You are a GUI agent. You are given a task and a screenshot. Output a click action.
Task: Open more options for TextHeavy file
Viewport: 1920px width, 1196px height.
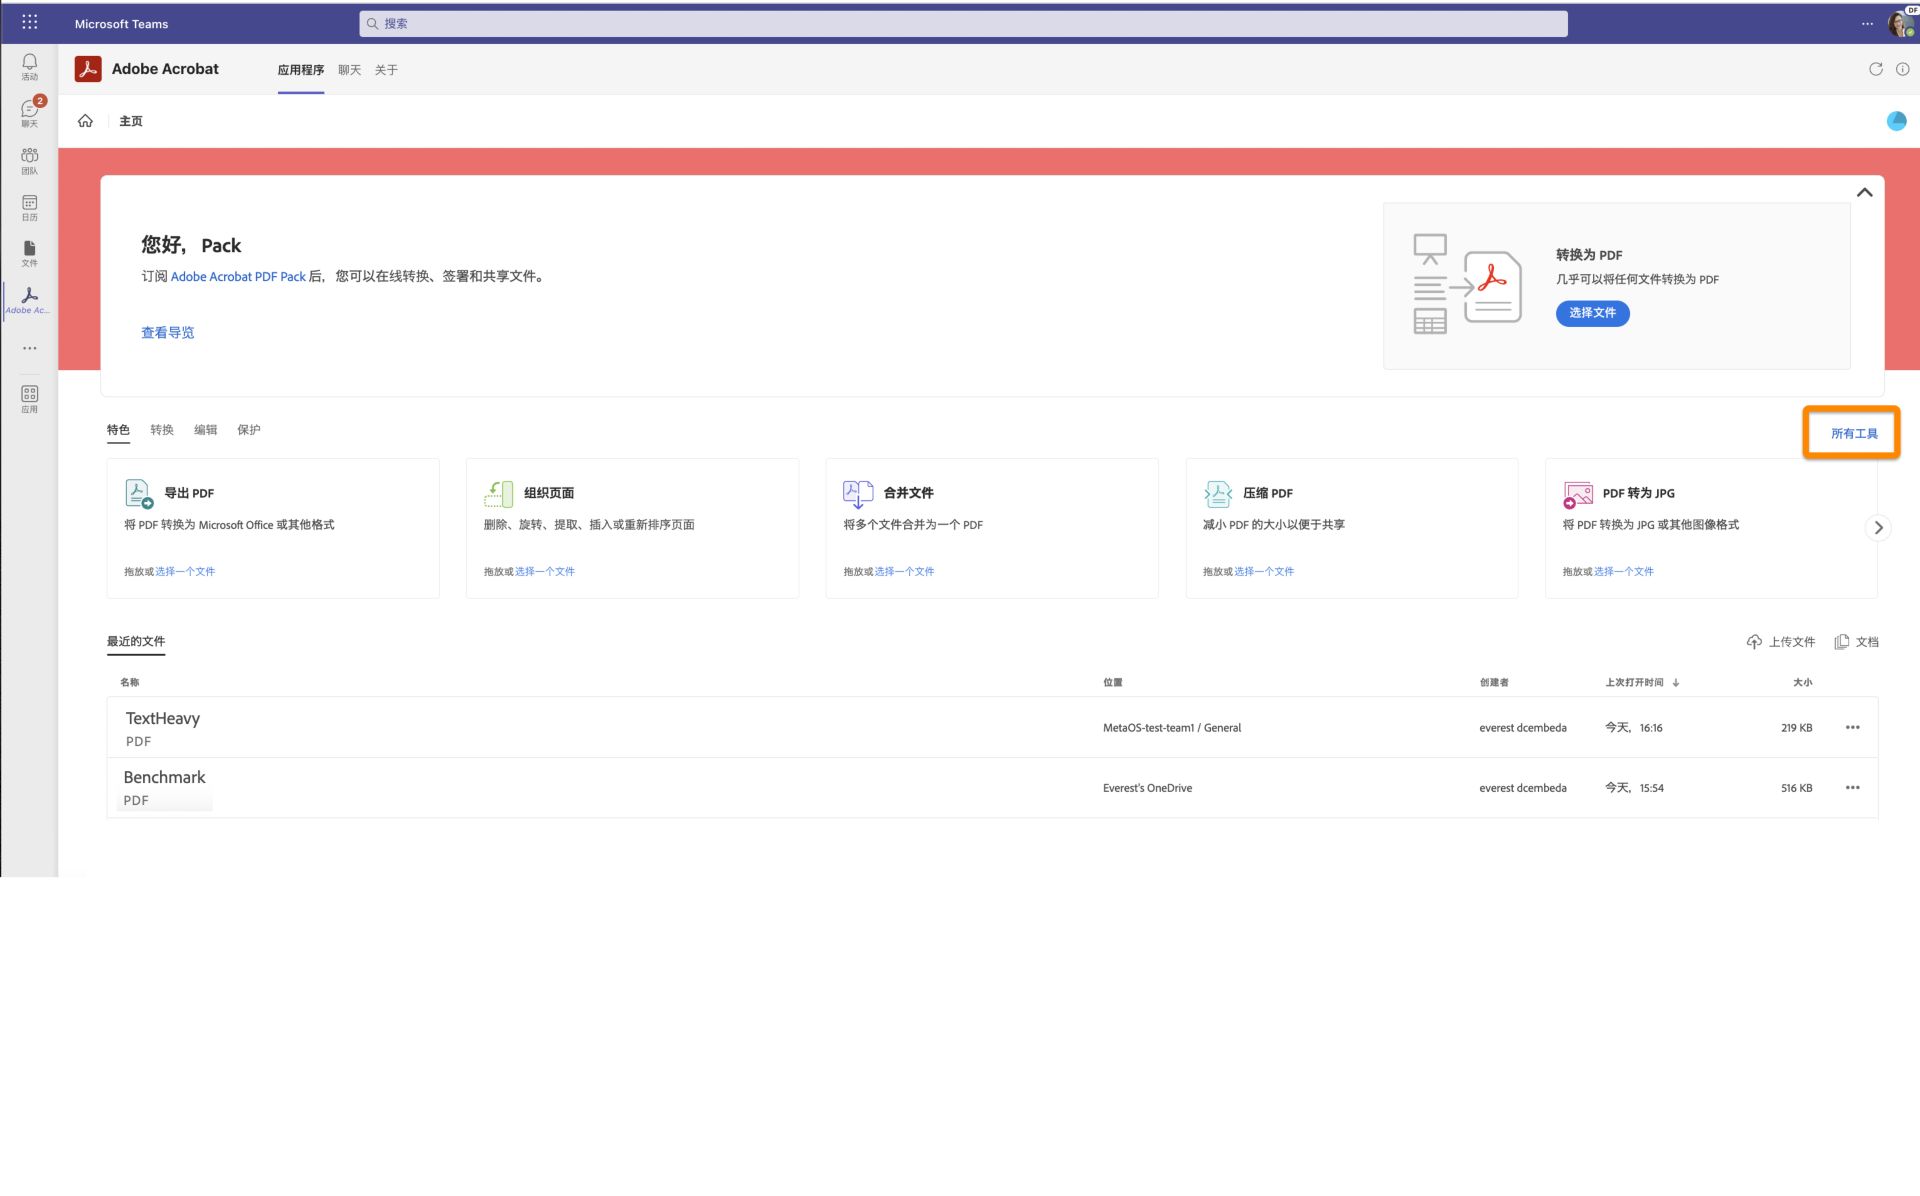[x=1852, y=727]
